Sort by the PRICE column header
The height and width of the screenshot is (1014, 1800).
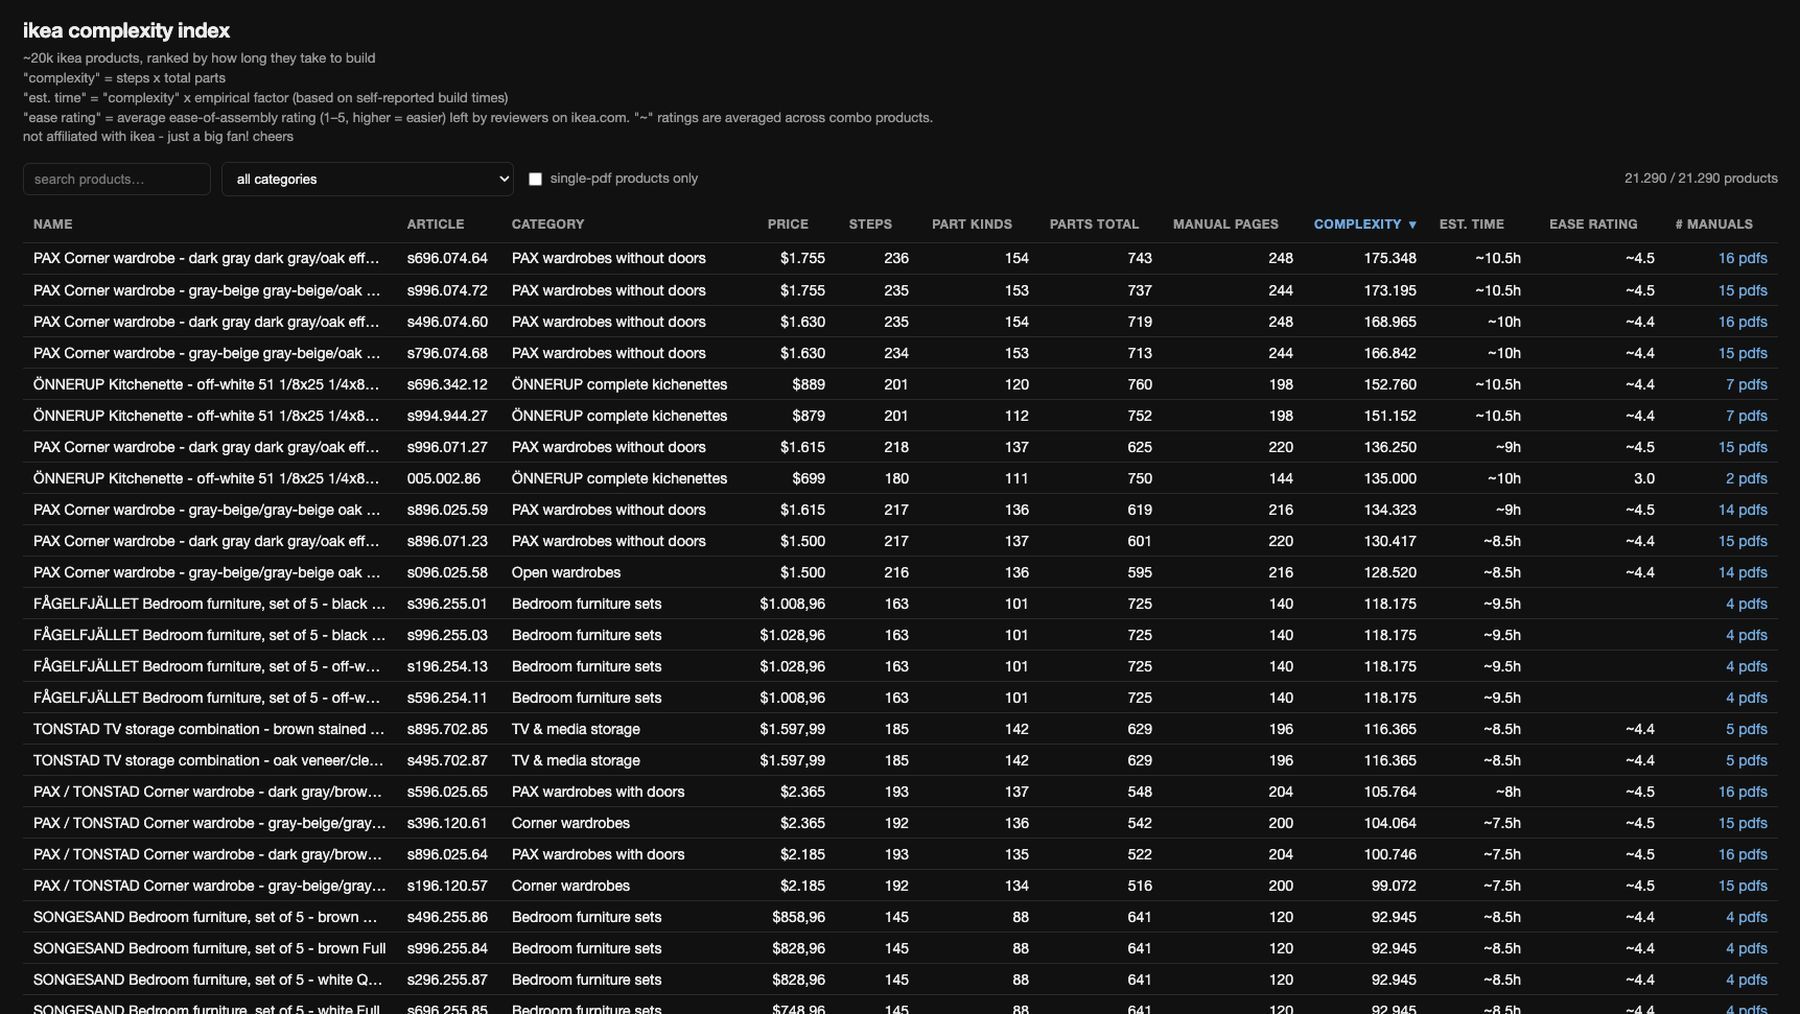pos(788,224)
